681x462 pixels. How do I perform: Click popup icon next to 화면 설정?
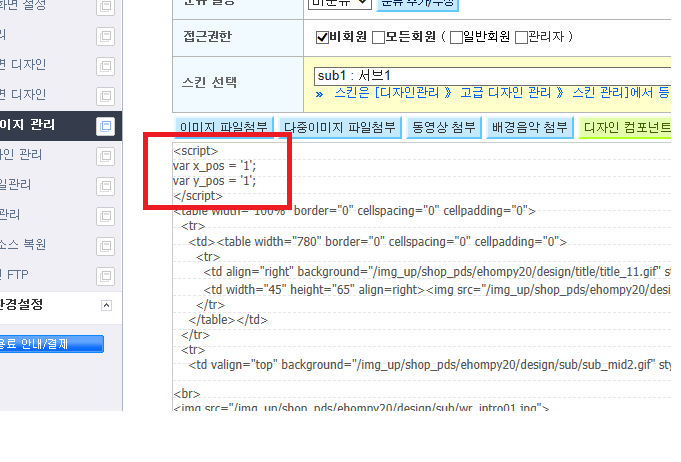pos(105,7)
